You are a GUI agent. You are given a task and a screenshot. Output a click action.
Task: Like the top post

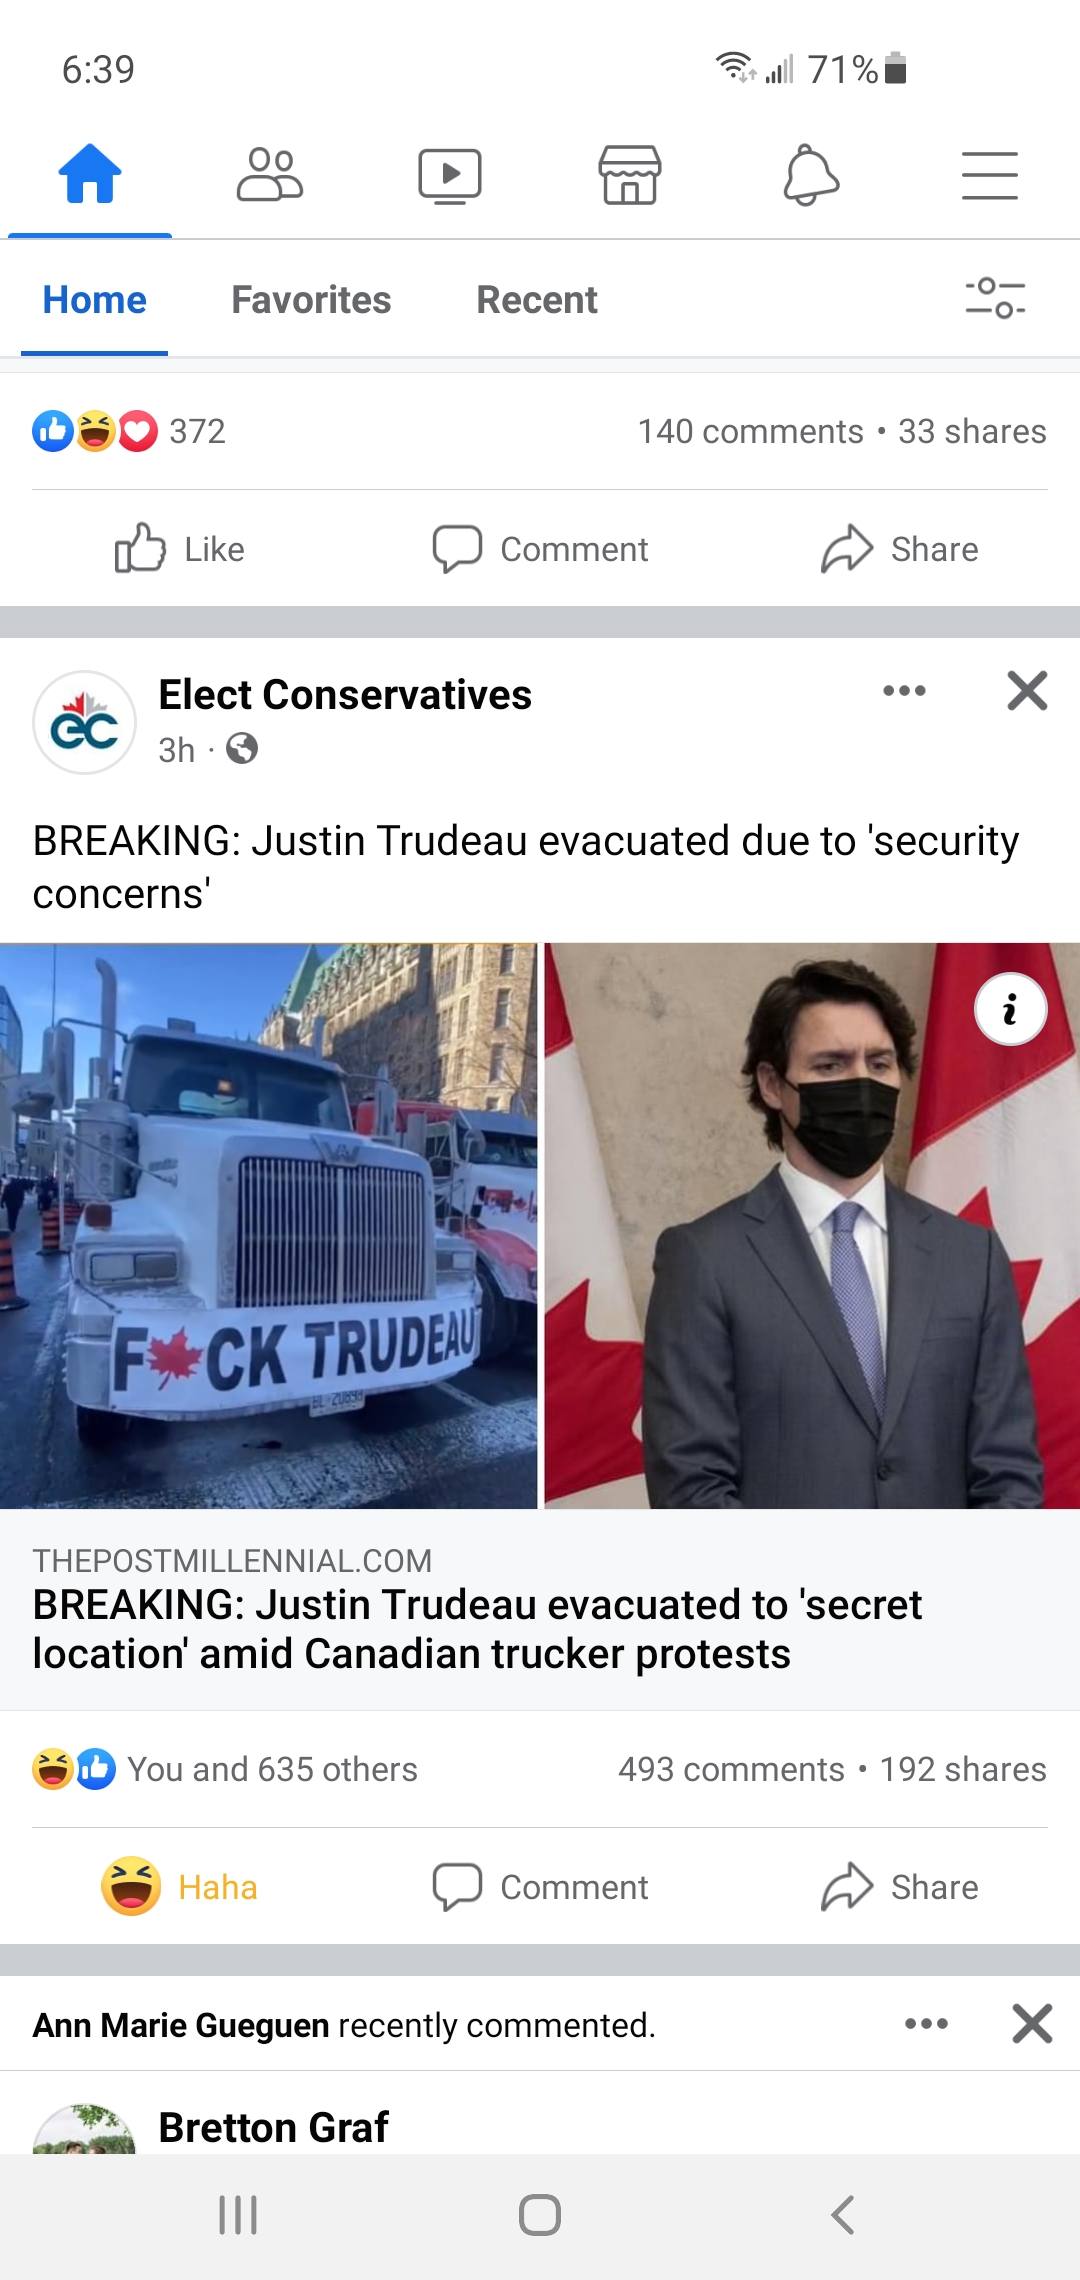coord(180,549)
